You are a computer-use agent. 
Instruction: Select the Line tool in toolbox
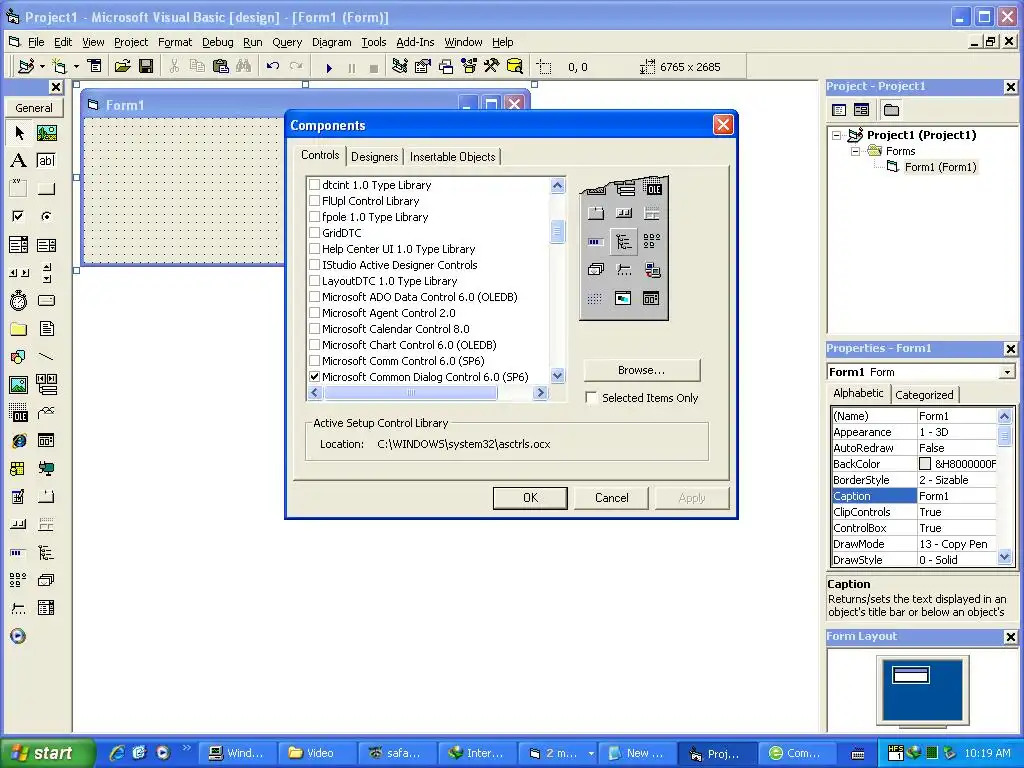click(x=46, y=357)
